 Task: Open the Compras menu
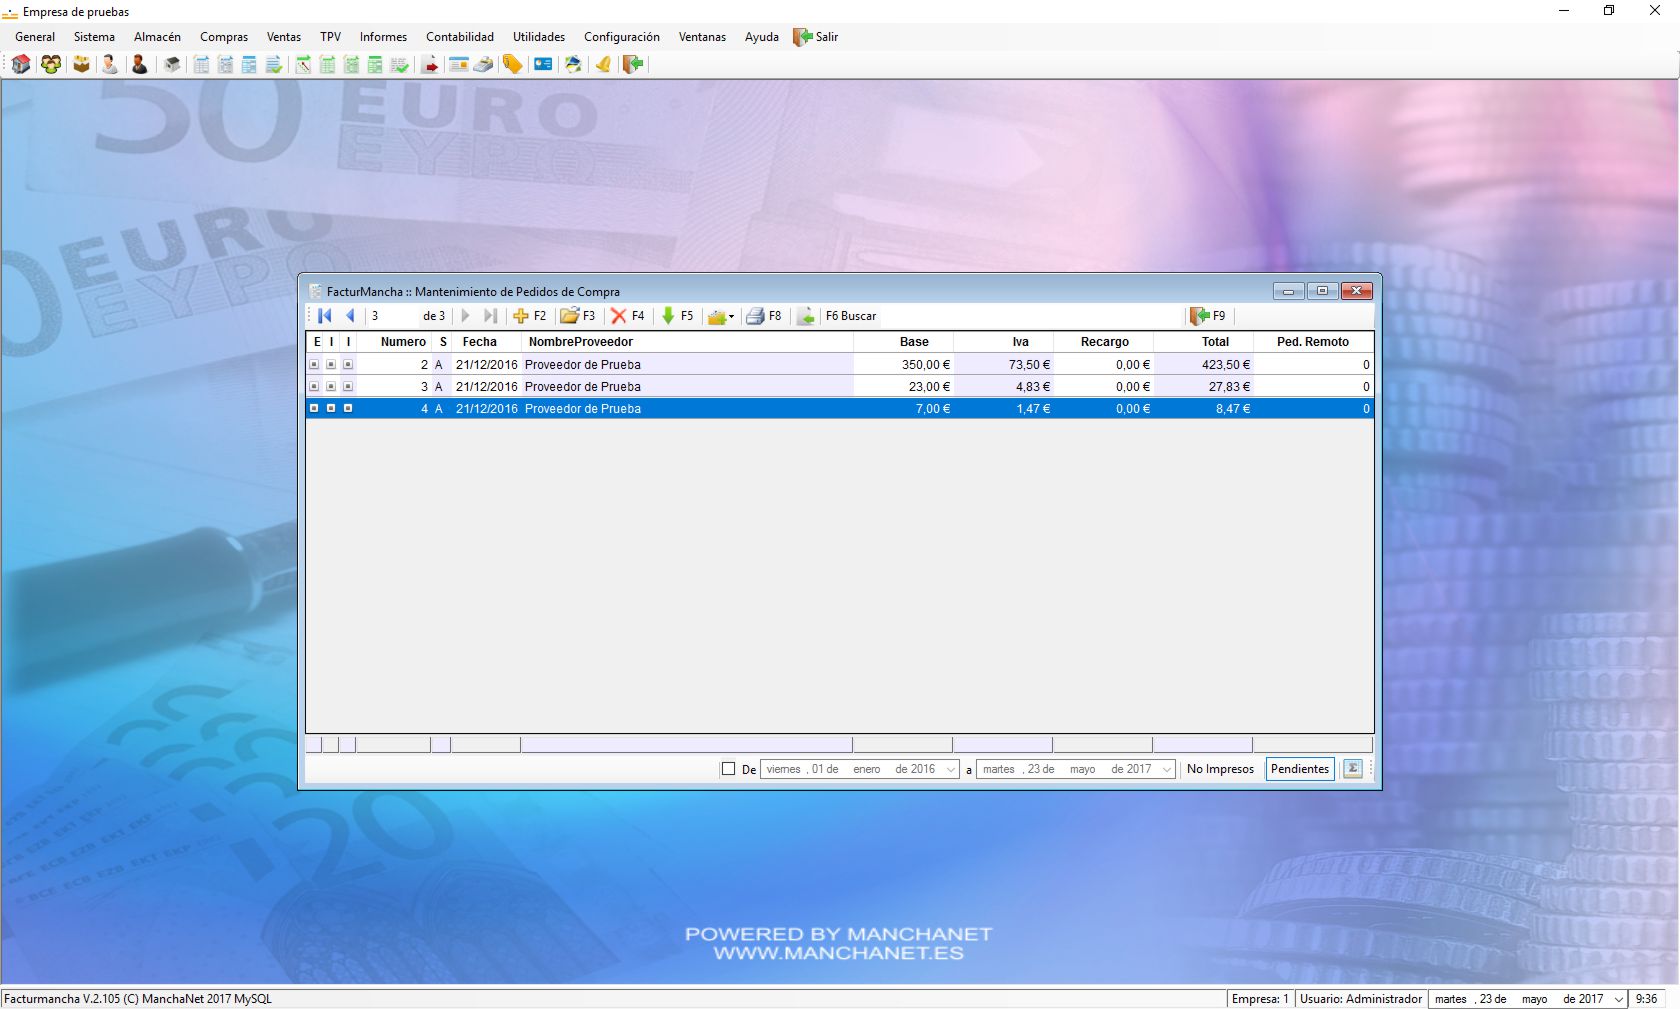coord(223,37)
